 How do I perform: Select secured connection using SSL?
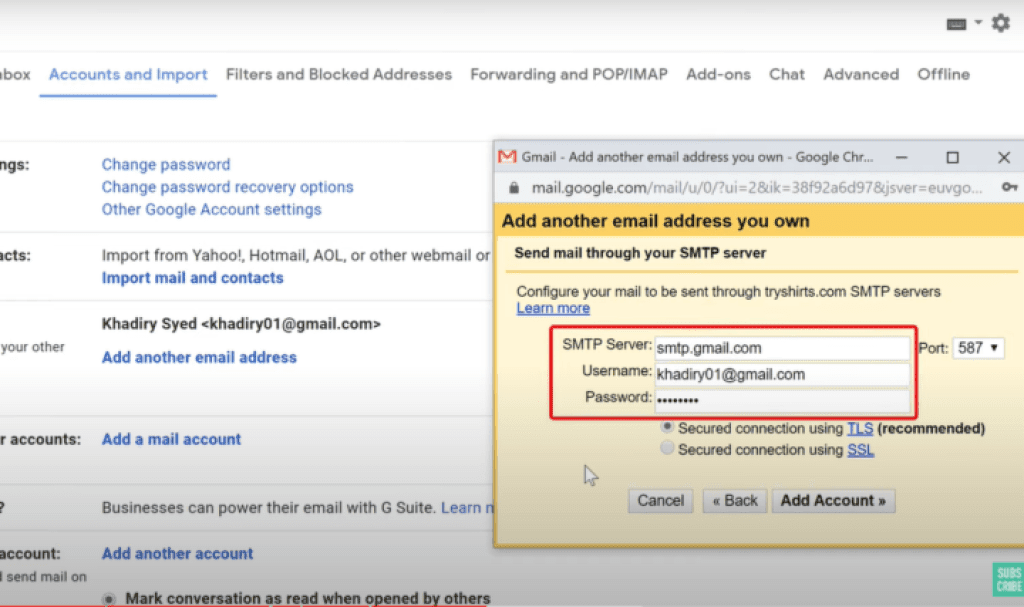(x=666, y=449)
